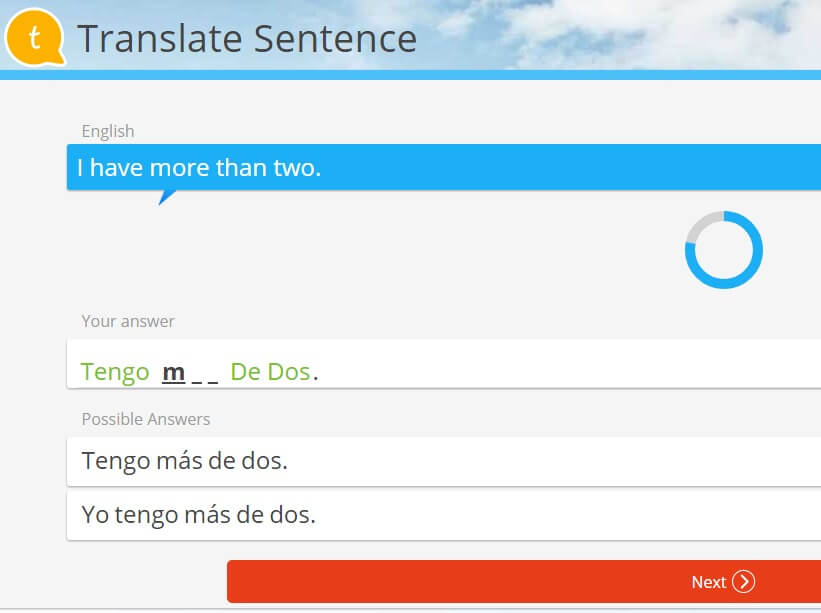Click the green words "De Dos"
The image size is (821, 613).
click(x=270, y=372)
